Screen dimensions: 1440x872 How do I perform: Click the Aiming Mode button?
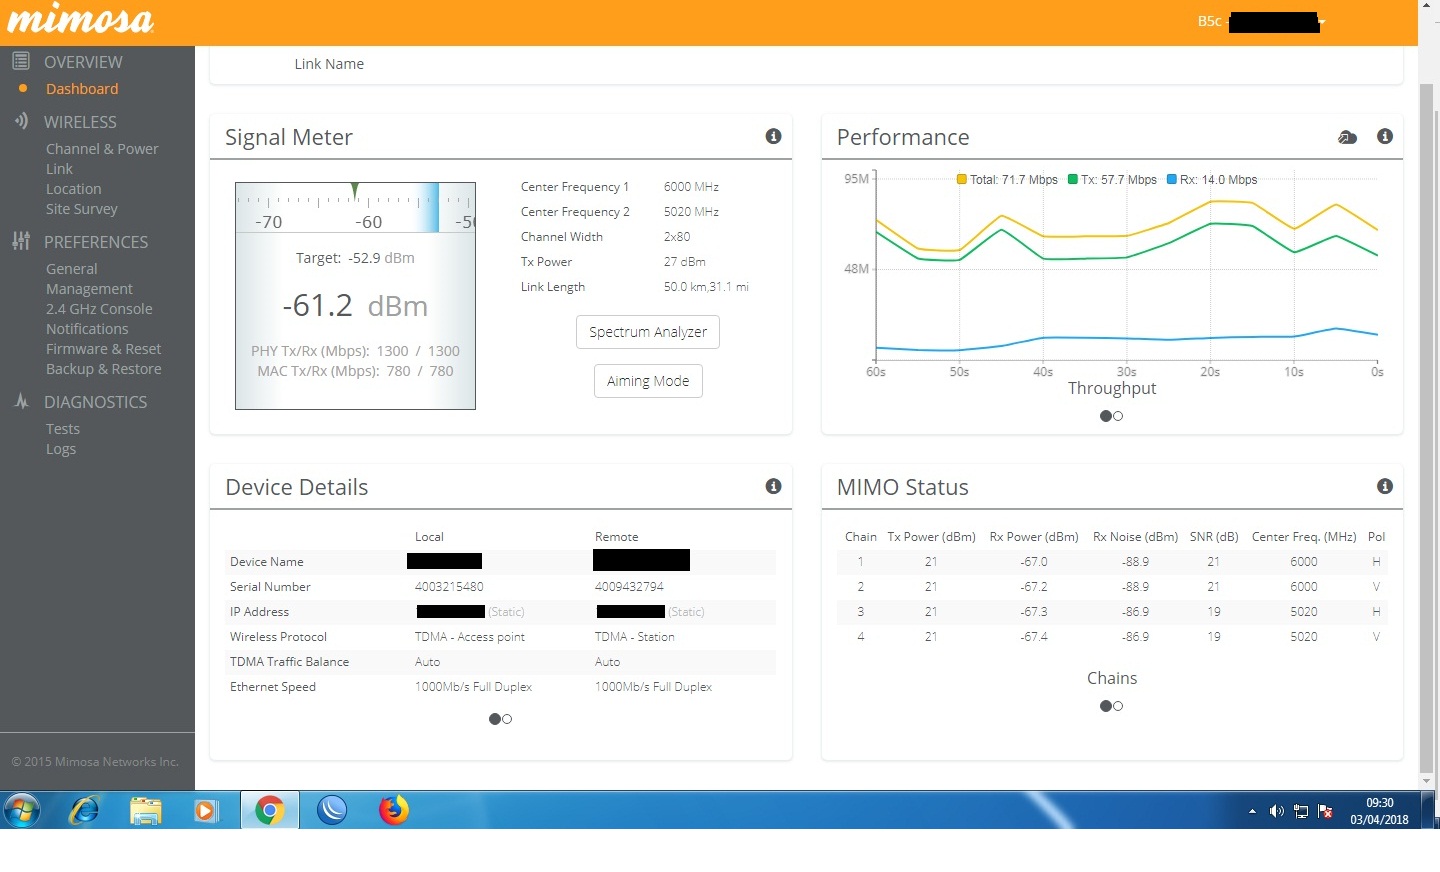click(648, 381)
